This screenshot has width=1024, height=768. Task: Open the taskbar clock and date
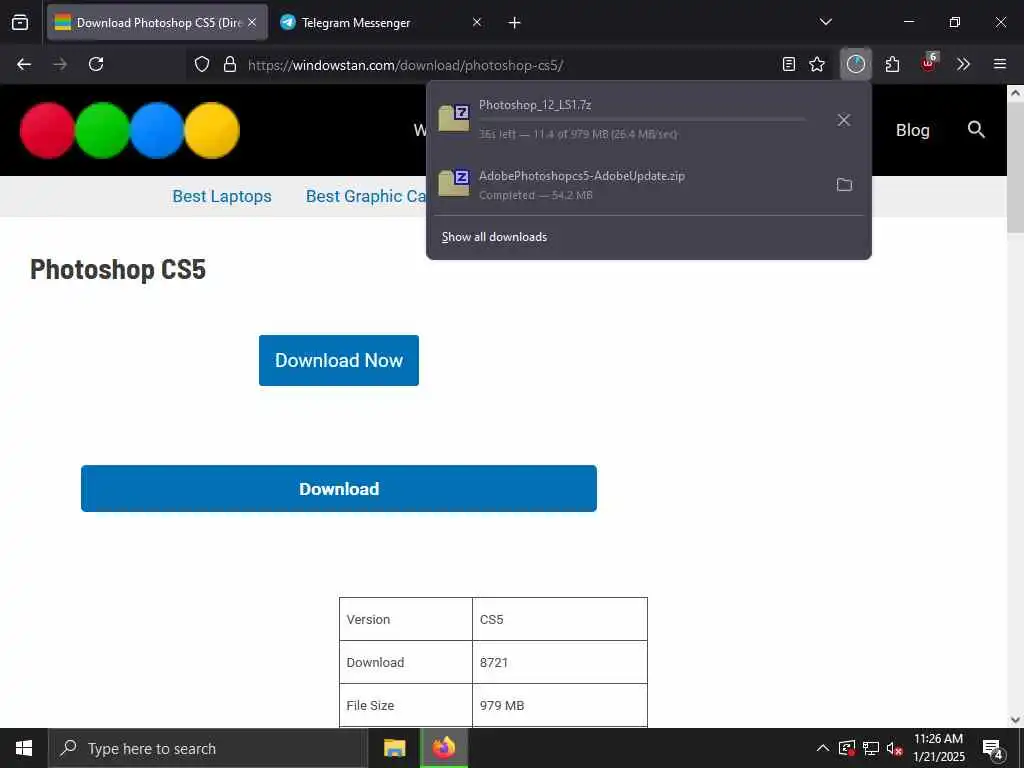(938, 748)
